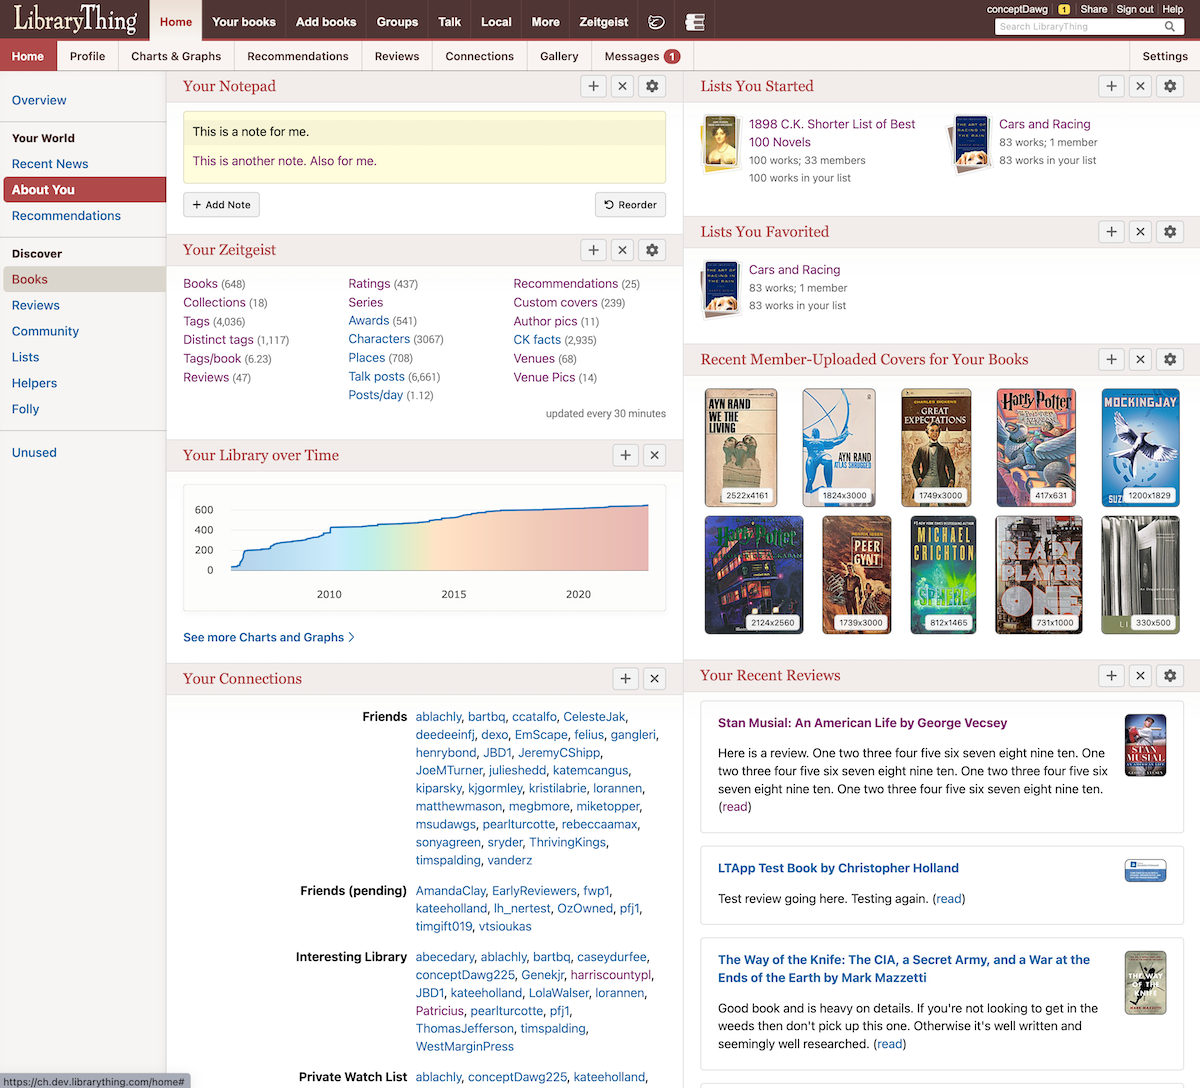Viewport: 1200px width, 1088px height.
Task: Click the magnifier icon in the search box
Action: [x=1170, y=26]
